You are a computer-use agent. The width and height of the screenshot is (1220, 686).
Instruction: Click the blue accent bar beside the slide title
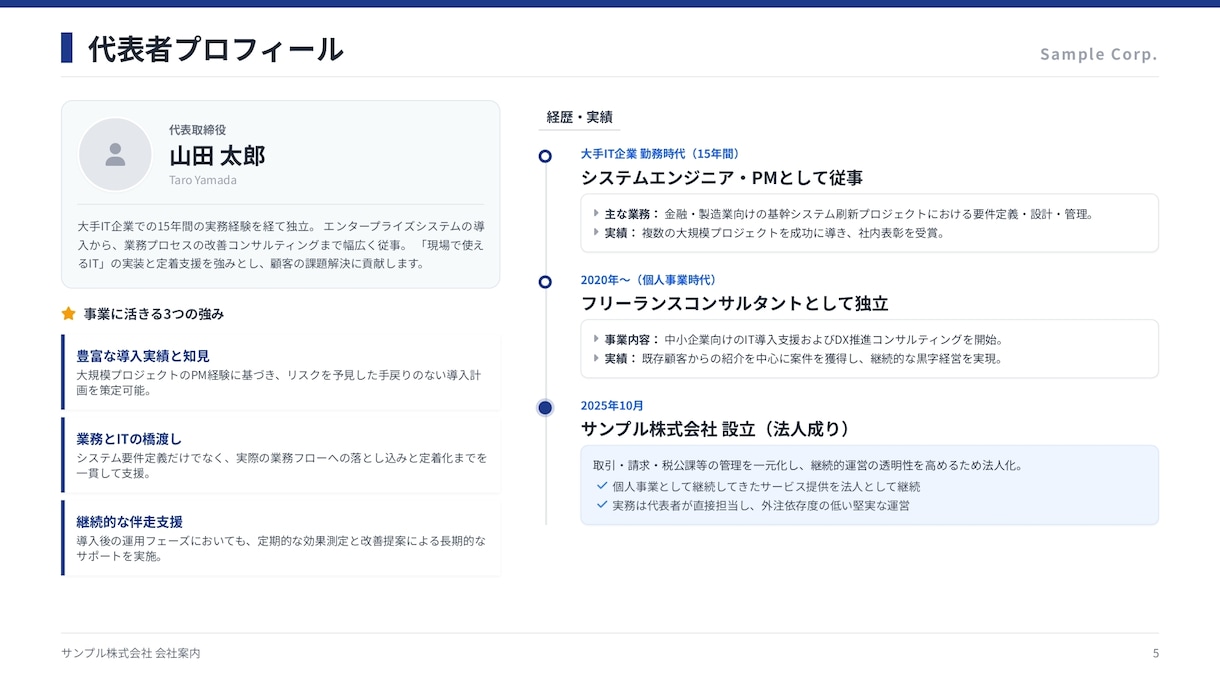pos(67,48)
